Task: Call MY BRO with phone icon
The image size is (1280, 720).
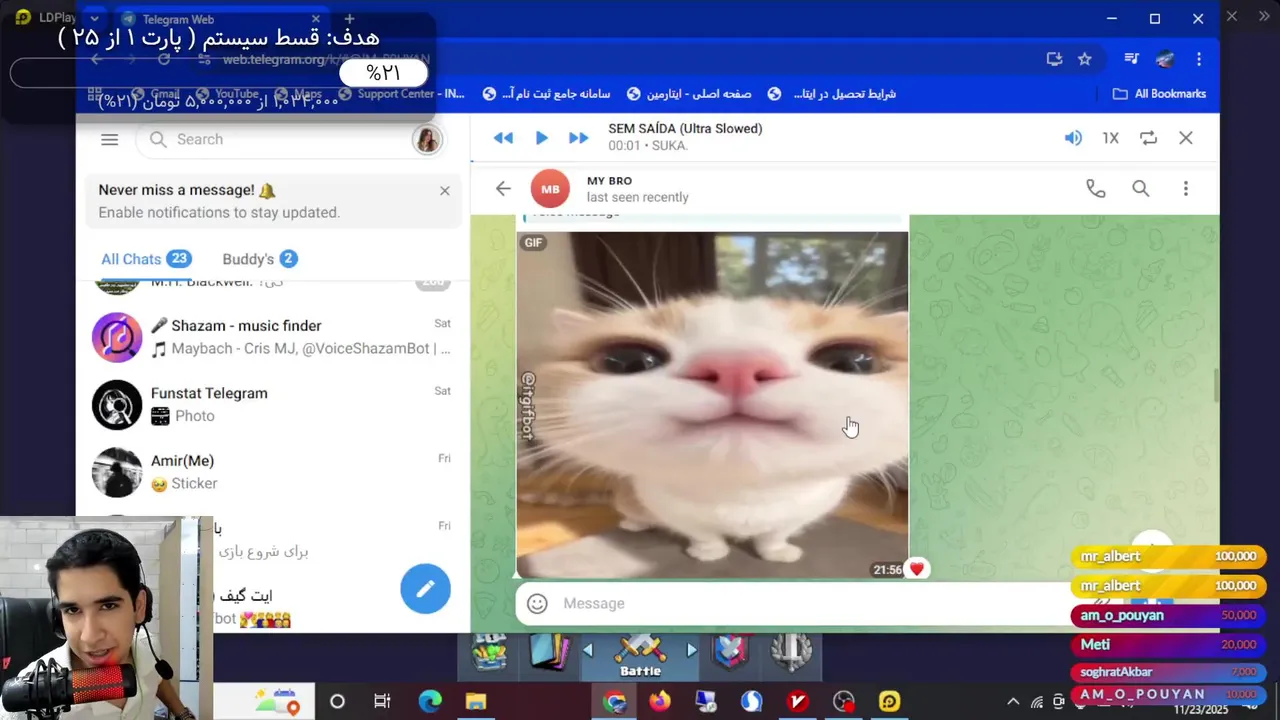Action: (1096, 188)
